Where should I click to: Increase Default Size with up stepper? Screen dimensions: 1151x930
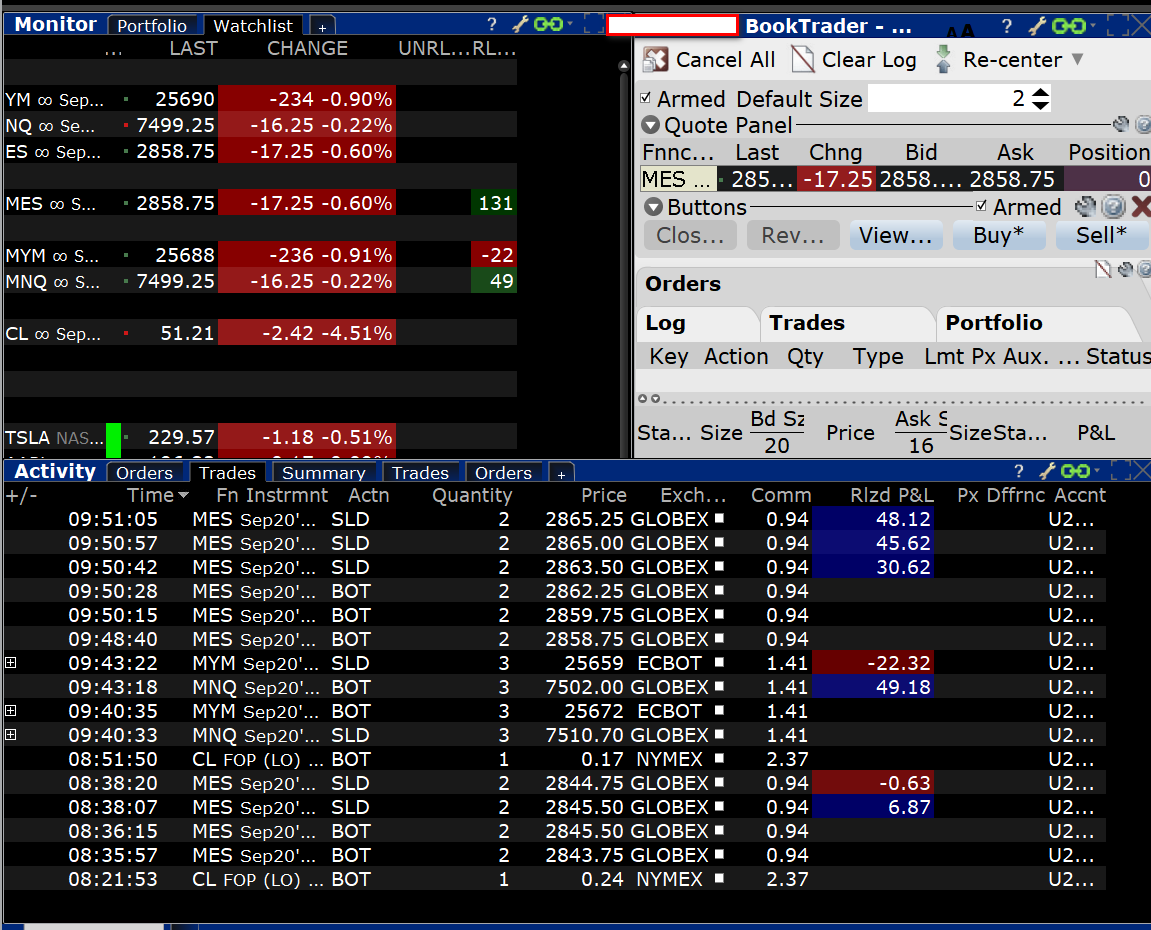[x=1040, y=92]
